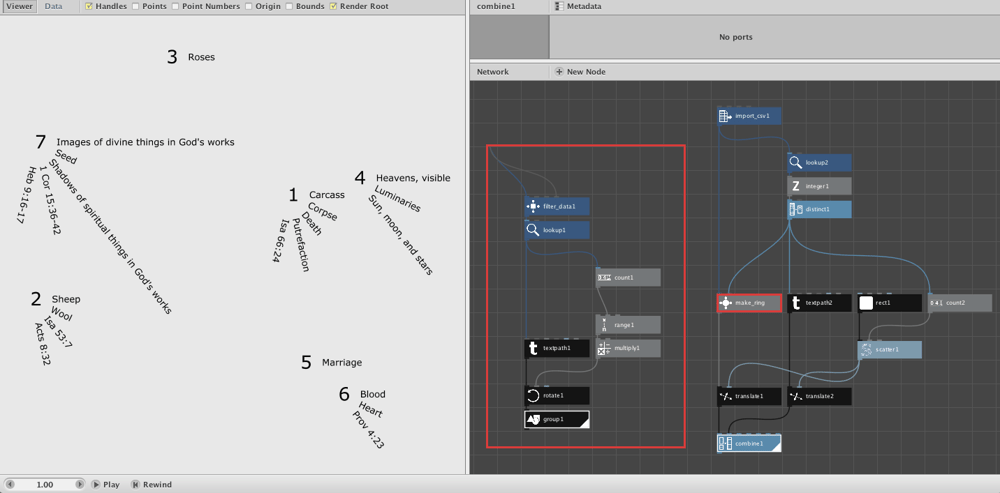Screen dimensions: 1000x493
Task: Click the distinct1 node icon
Action: point(795,209)
